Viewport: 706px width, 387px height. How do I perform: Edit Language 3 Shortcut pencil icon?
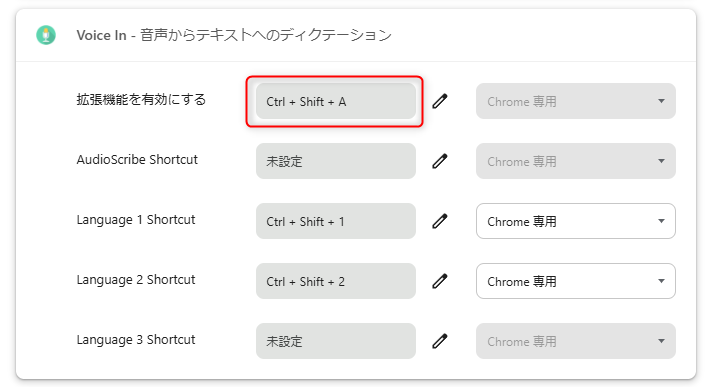tap(440, 341)
